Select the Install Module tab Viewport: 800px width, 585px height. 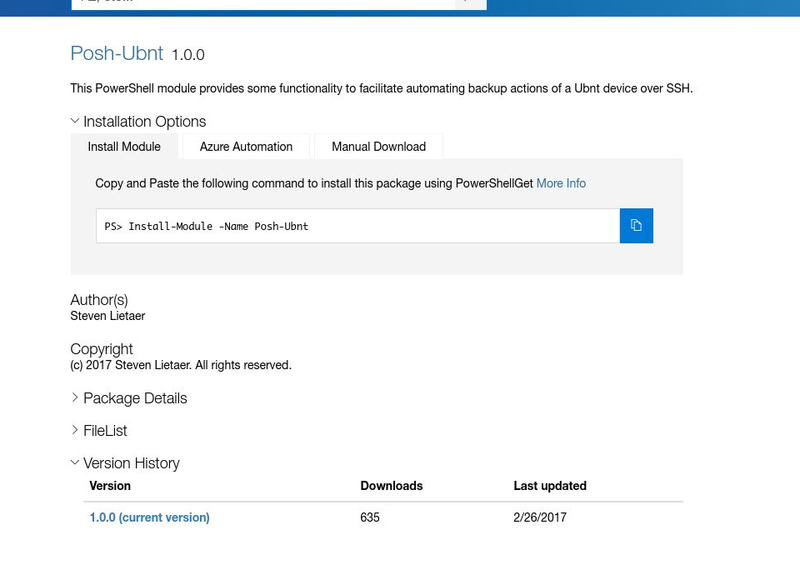[x=124, y=147]
